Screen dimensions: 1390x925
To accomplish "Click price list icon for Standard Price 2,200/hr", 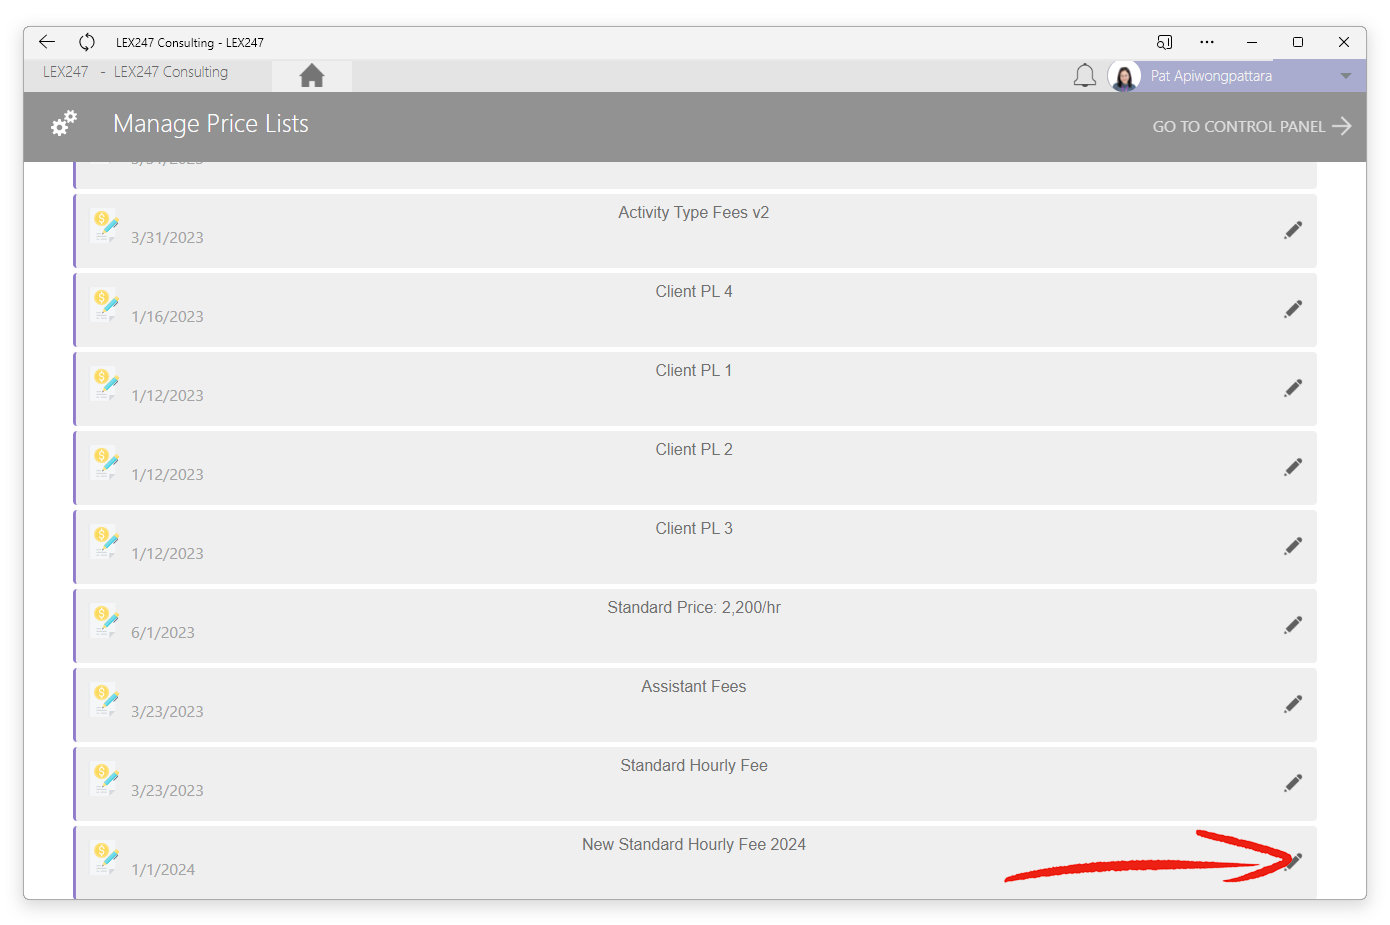I will click(x=104, y=620).
